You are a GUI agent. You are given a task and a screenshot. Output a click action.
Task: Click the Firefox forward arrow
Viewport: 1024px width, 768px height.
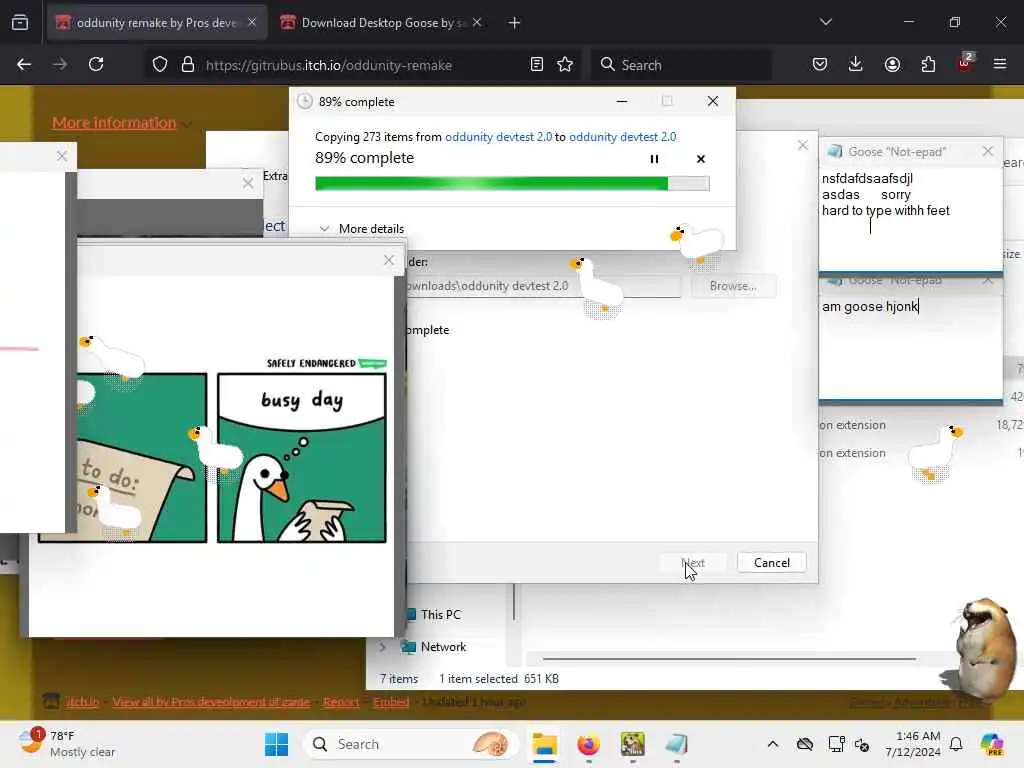[60, 64]
